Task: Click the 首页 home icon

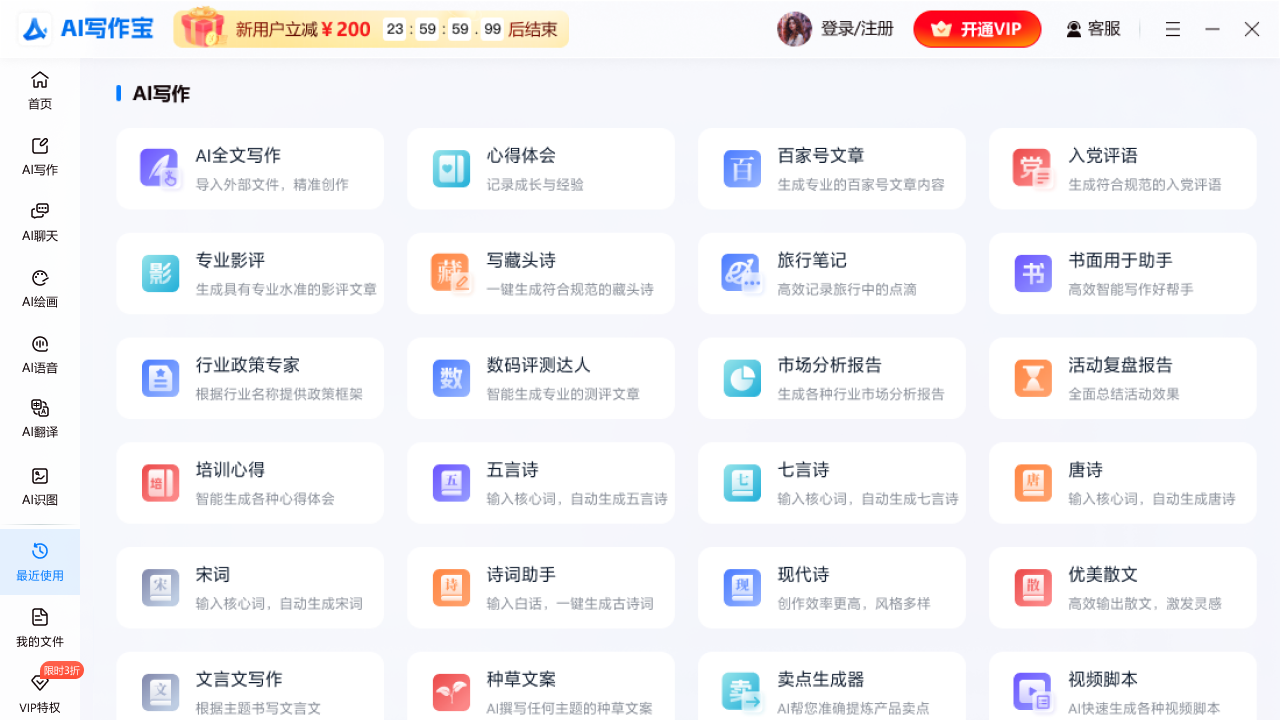Action: (40, 90)
